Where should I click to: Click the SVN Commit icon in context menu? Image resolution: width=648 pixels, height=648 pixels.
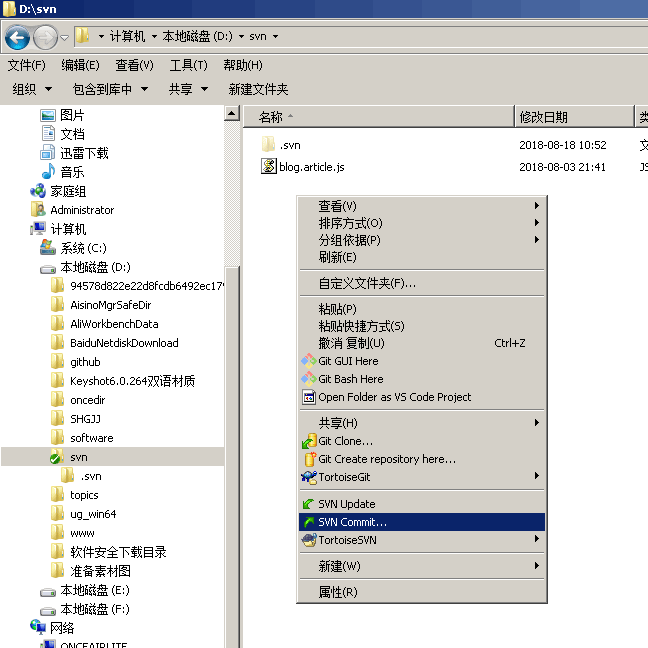309,522
